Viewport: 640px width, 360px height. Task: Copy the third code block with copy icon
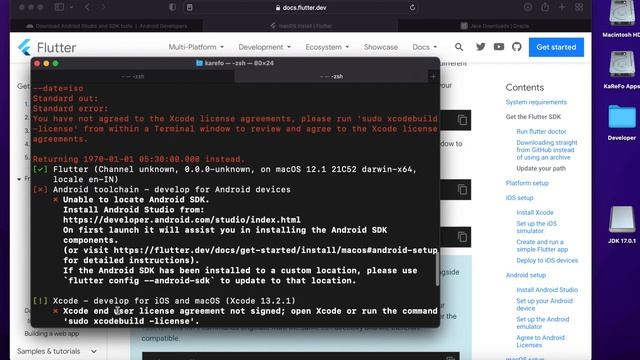[462, 237]
